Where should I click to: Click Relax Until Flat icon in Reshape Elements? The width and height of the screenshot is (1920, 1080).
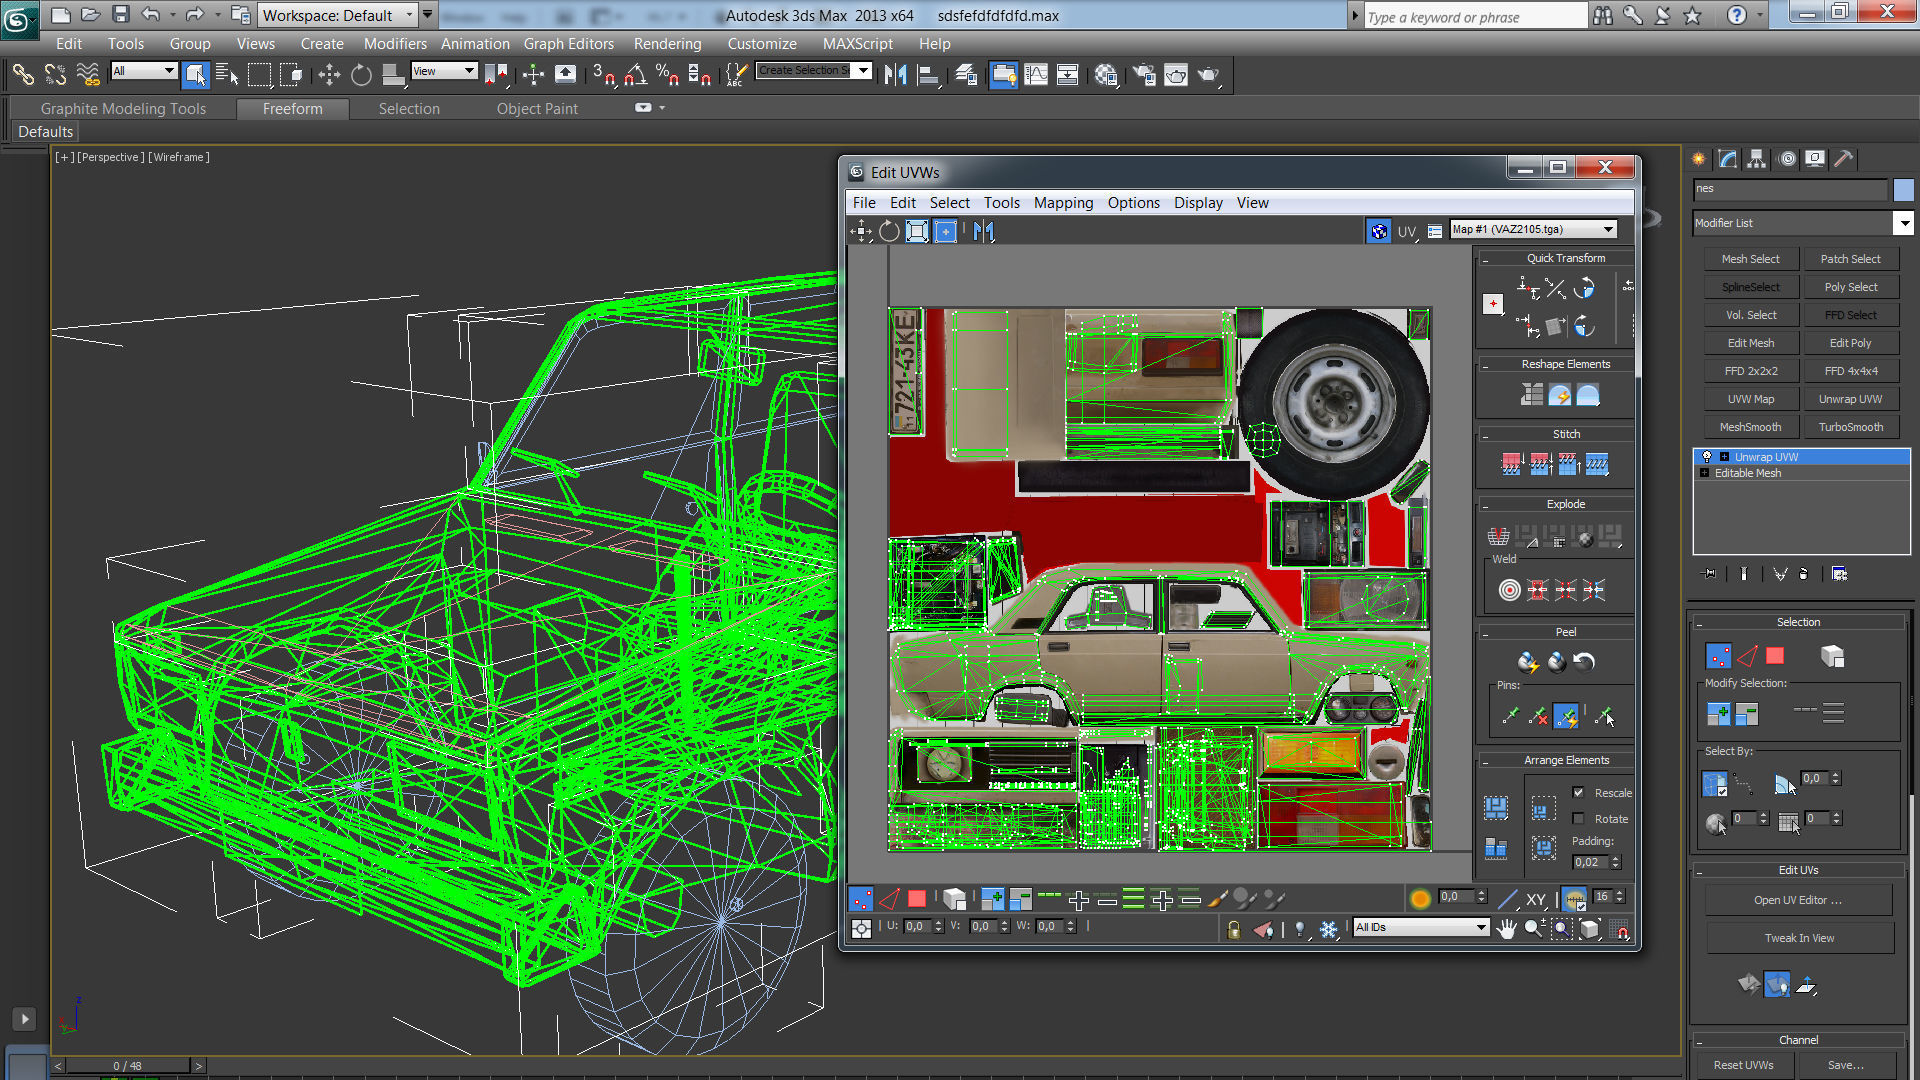1560,396
